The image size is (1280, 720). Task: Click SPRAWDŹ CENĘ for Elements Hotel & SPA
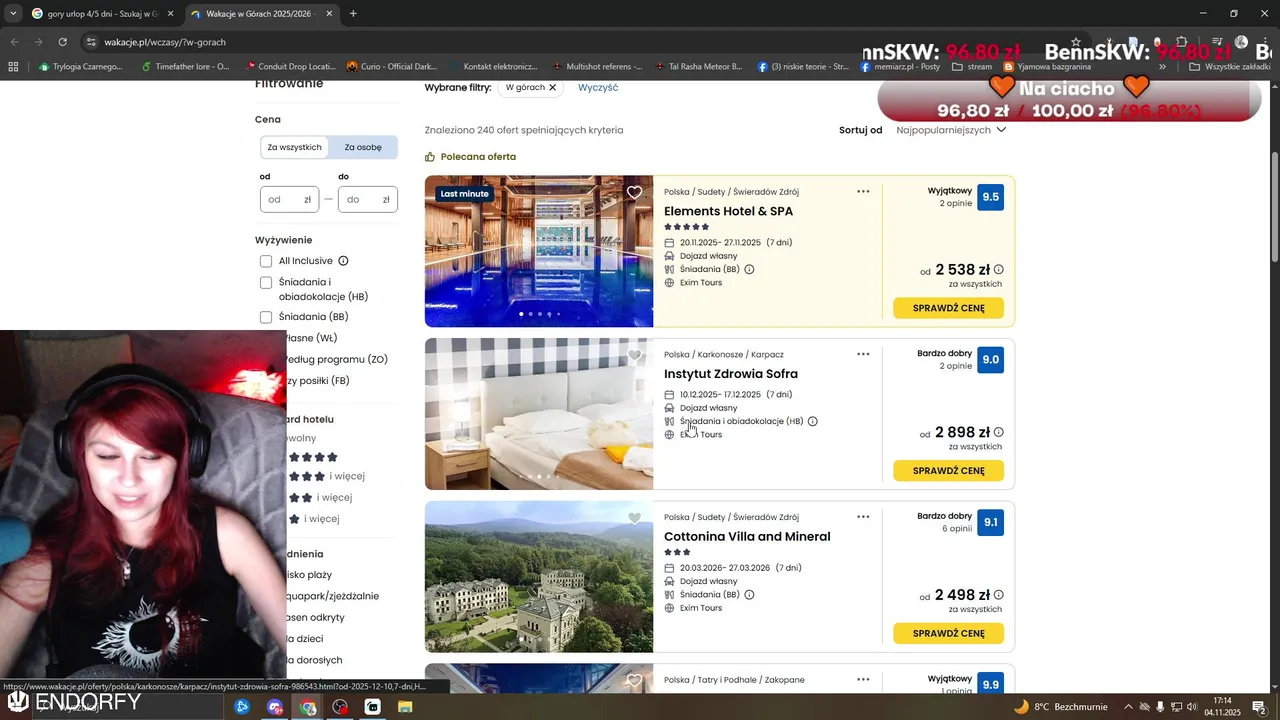click(948, 308)
